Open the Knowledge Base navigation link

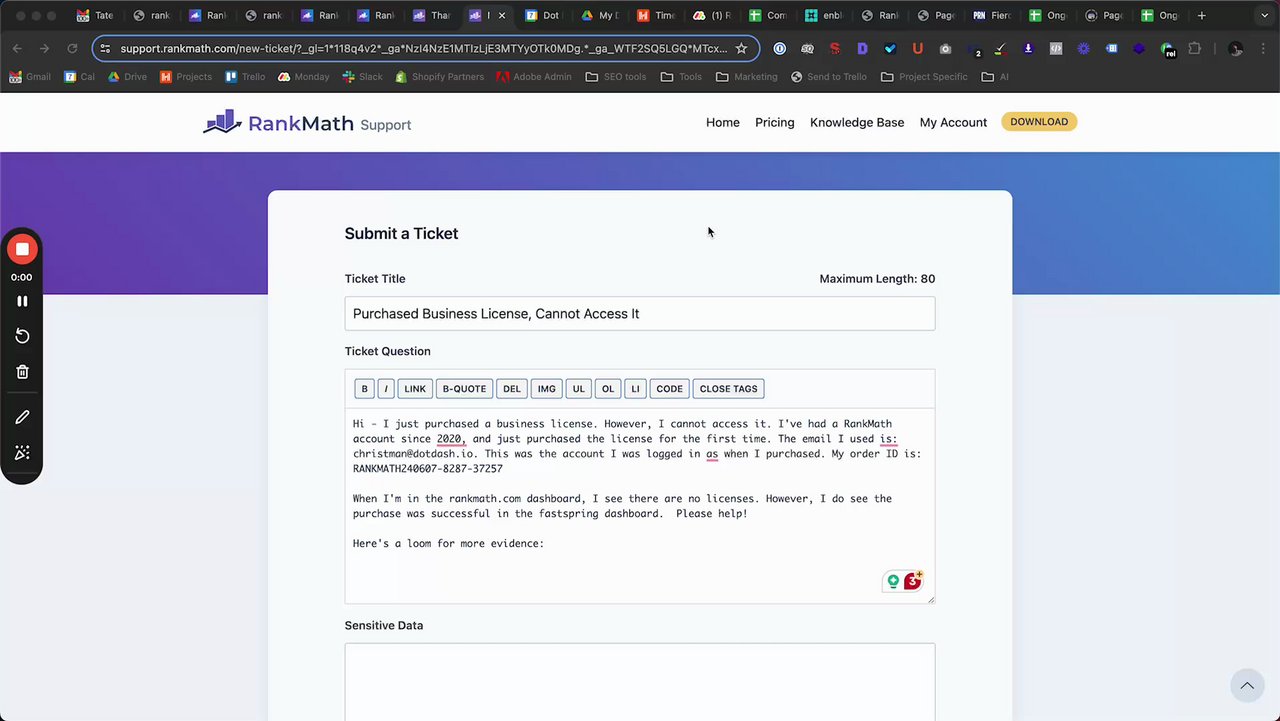point(857,122)
